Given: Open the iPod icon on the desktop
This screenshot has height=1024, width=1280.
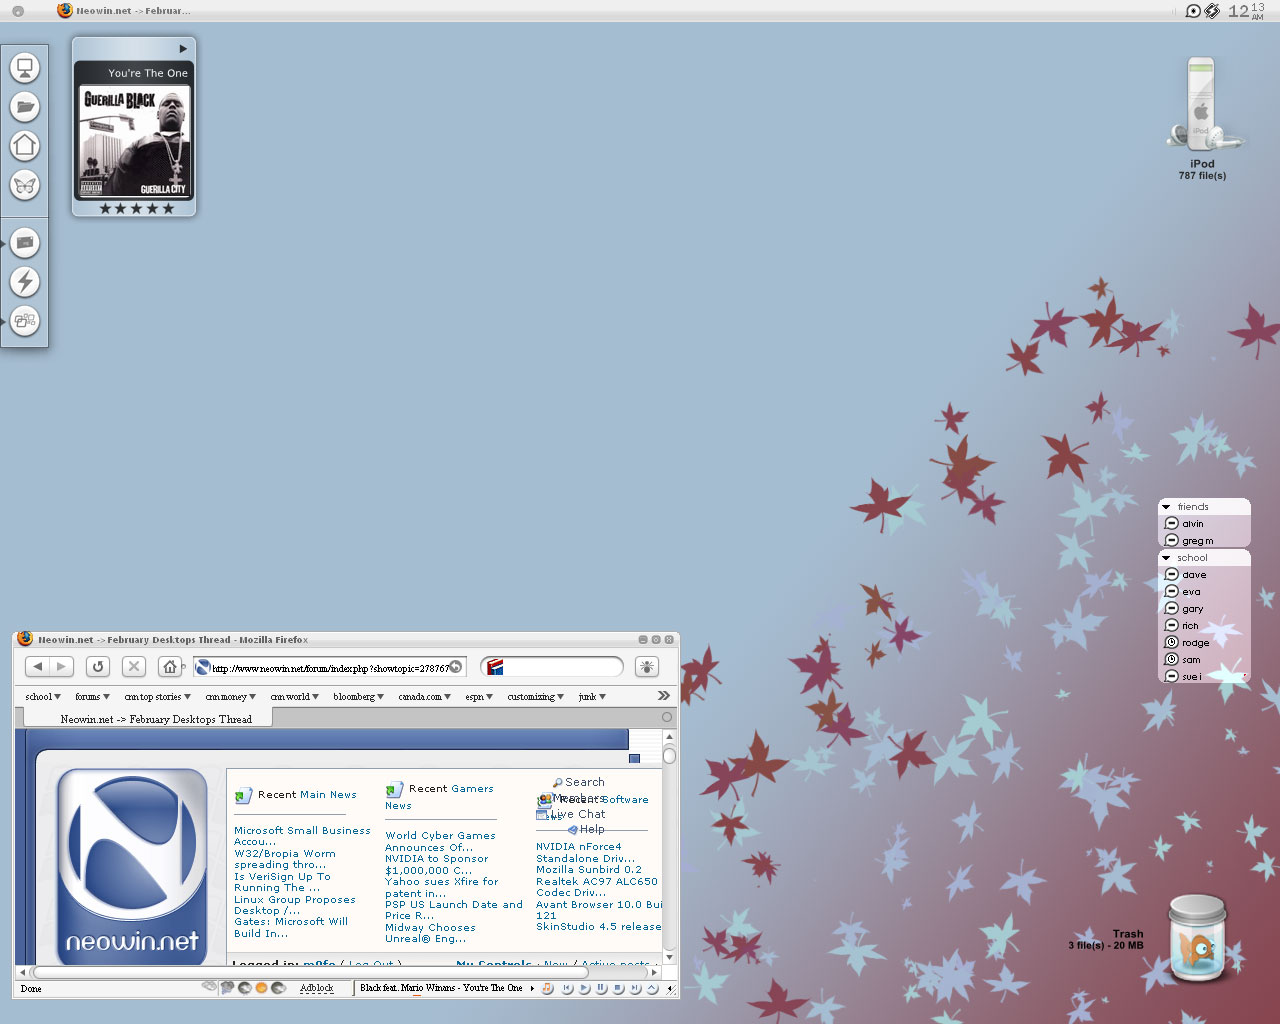Looking at the screenshot, I should click(1201, 106).
